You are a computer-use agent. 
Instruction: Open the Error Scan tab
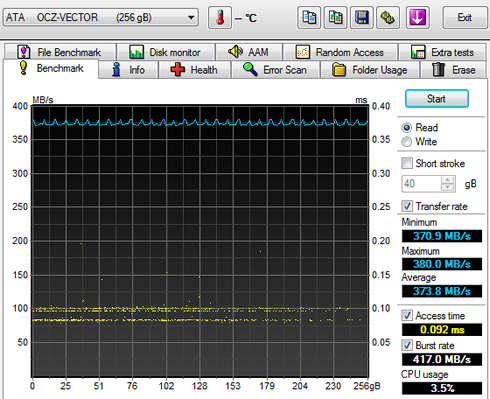[x=275, y=70]
